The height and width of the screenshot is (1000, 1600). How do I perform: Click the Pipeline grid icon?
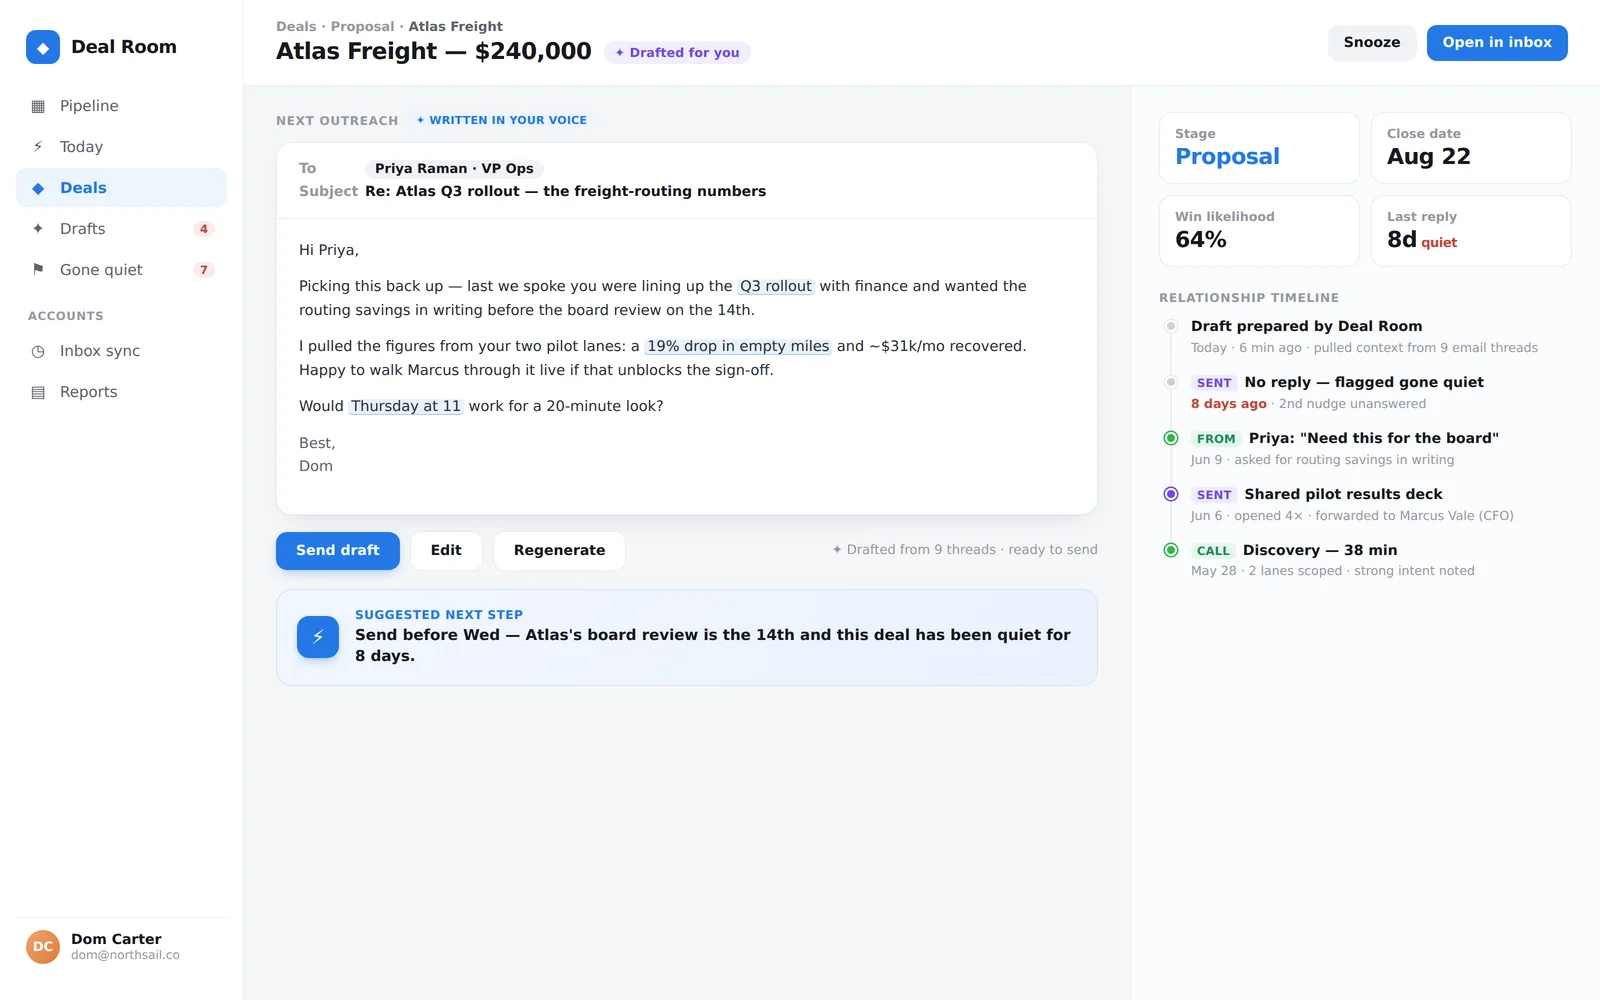38,106
